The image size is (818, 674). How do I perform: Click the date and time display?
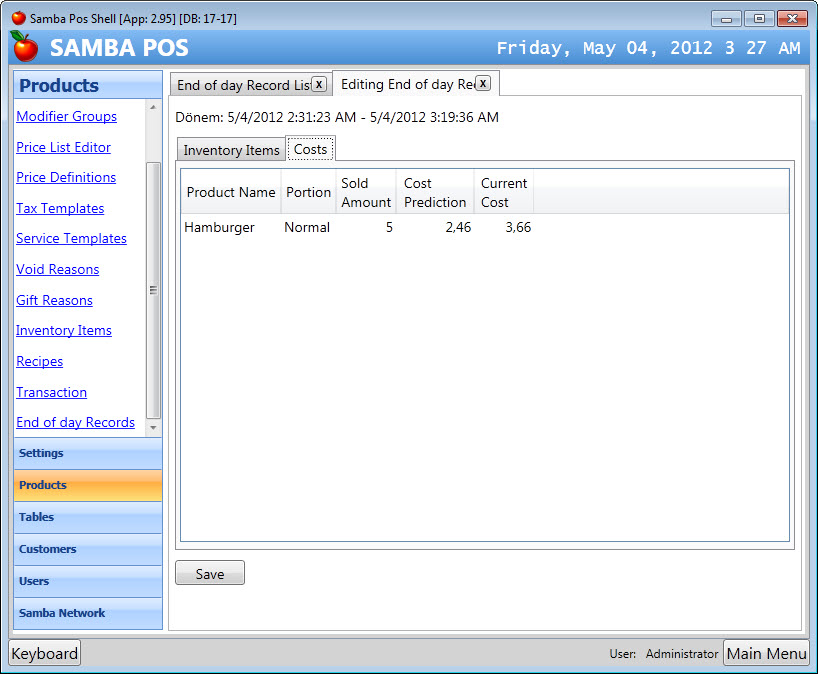[648, 48]
